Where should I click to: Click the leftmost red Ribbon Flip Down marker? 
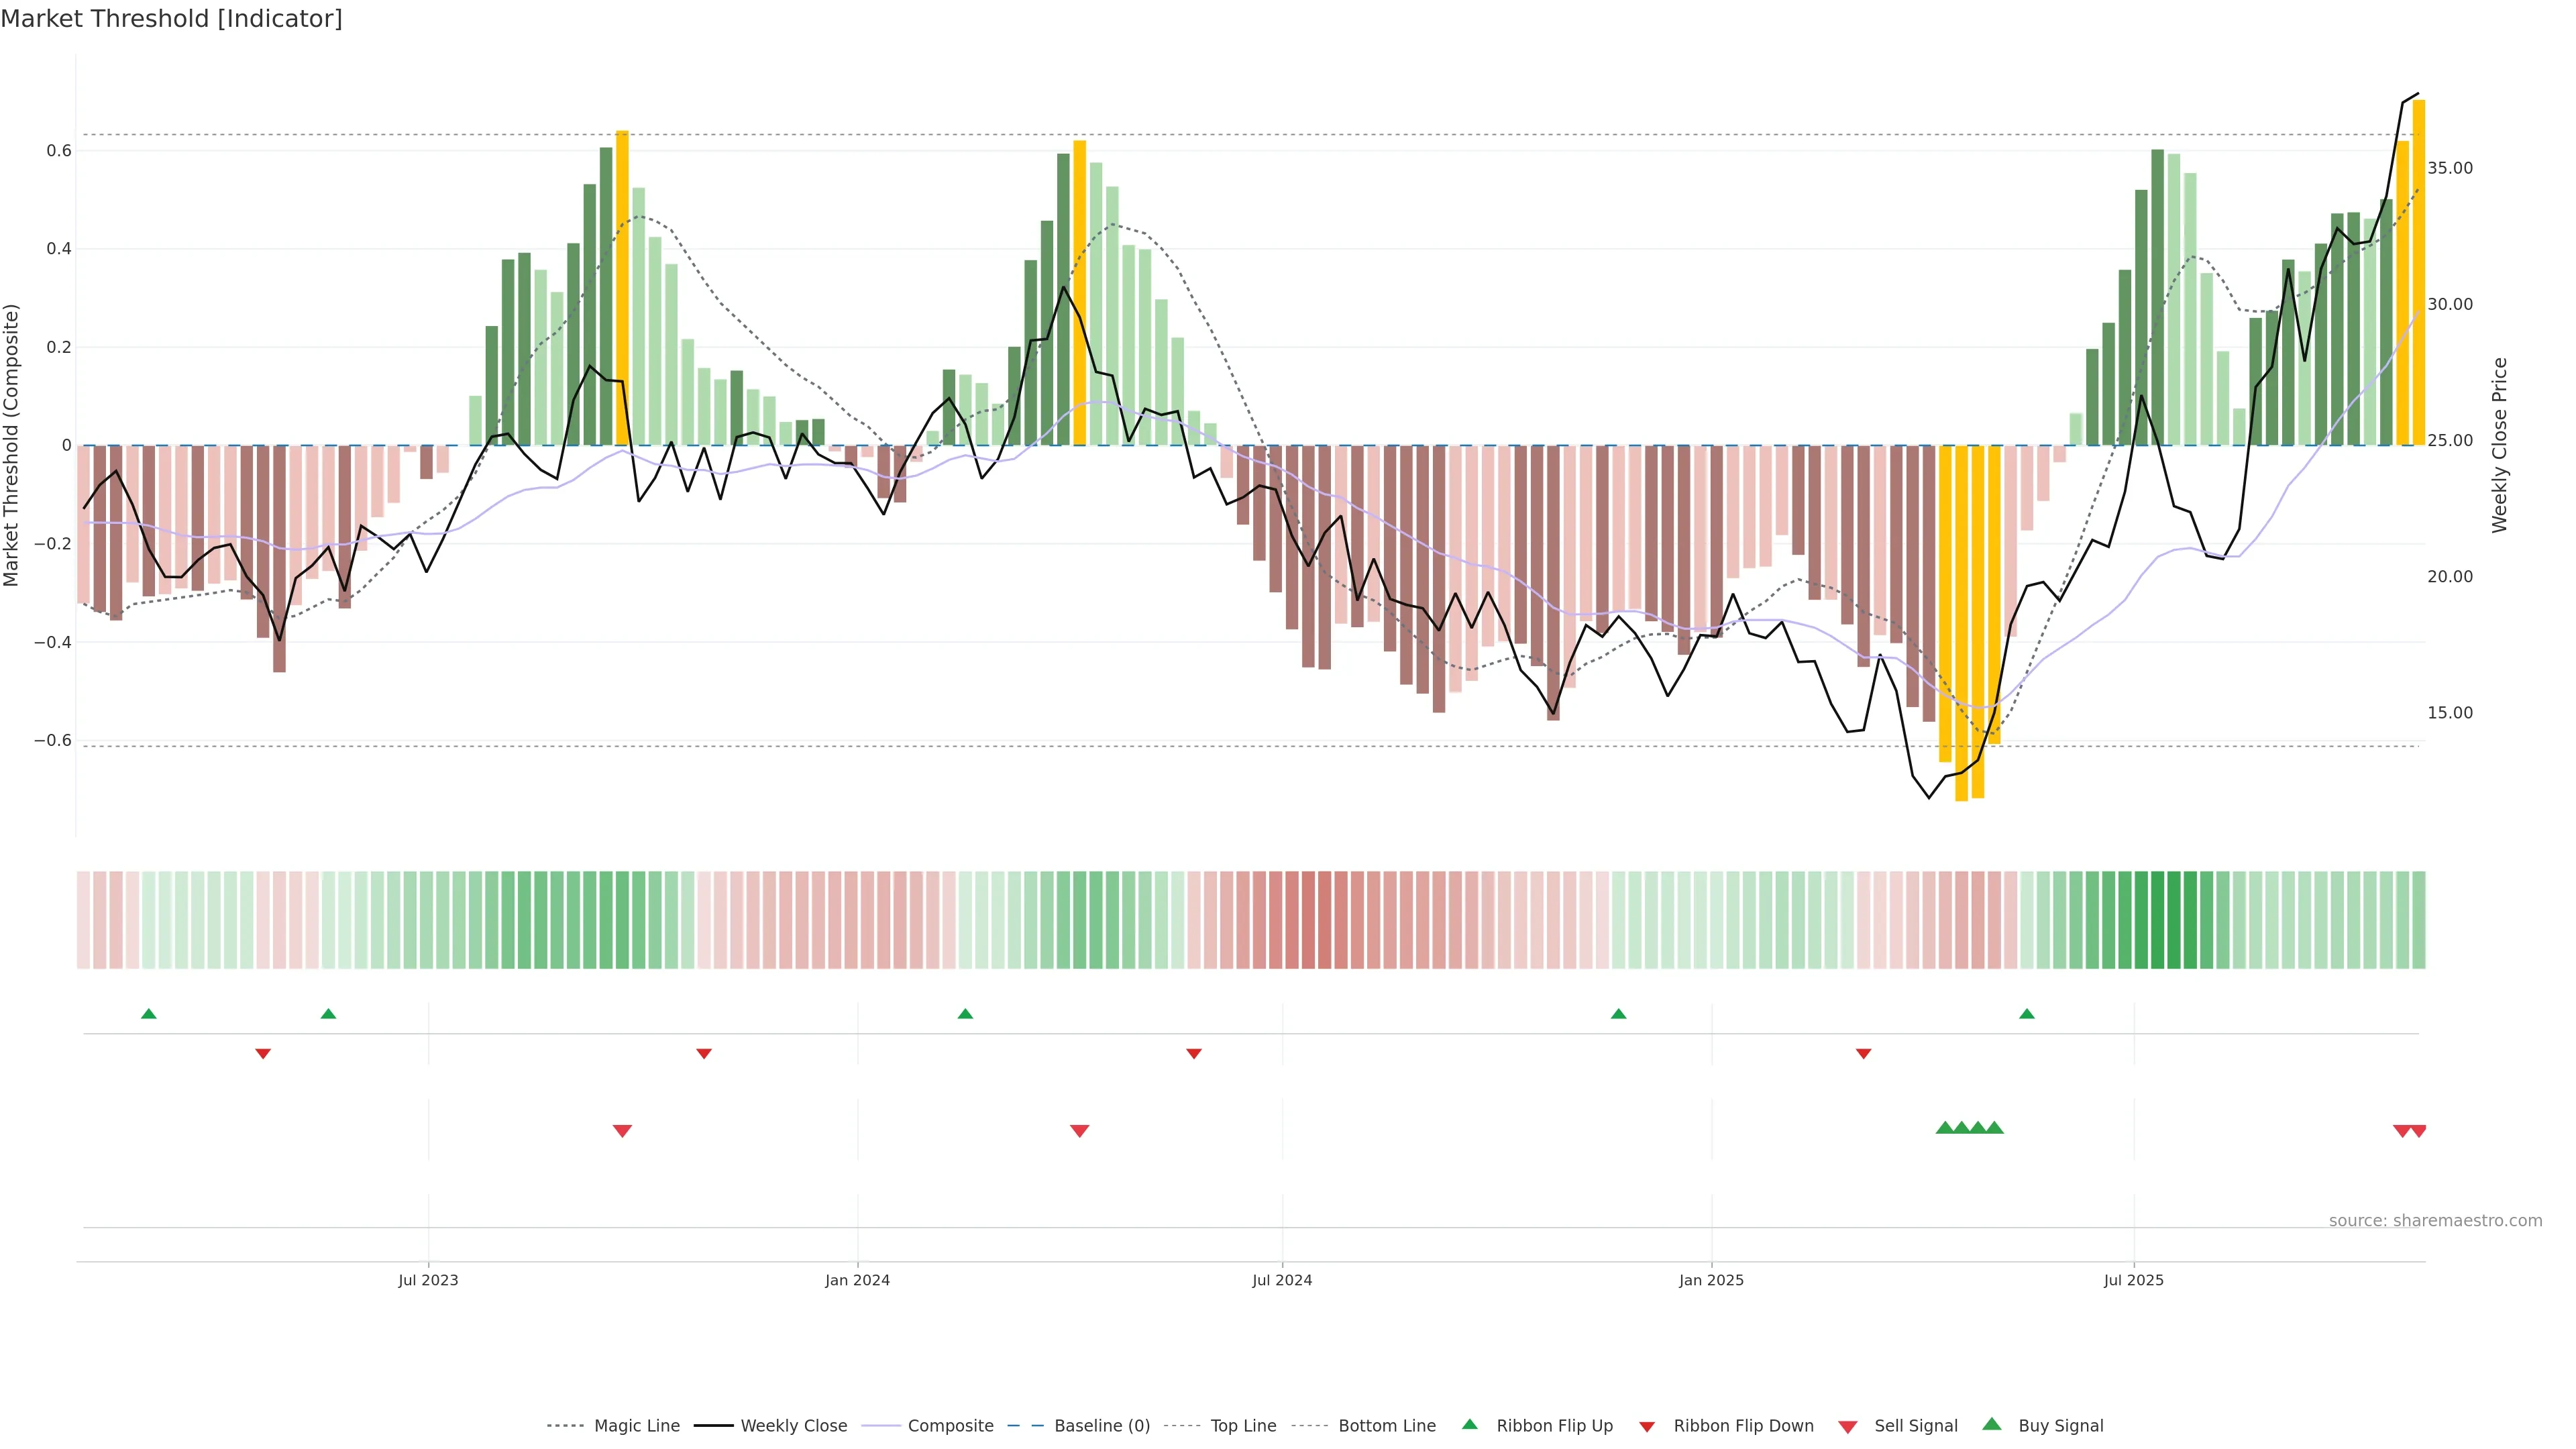tap(263, 1054)
